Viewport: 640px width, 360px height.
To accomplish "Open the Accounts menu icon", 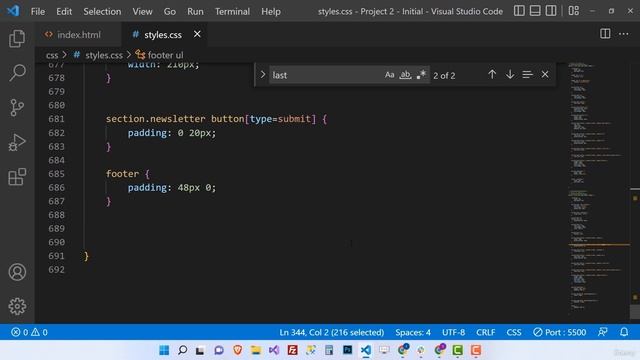I will click(x=17, y=272).
